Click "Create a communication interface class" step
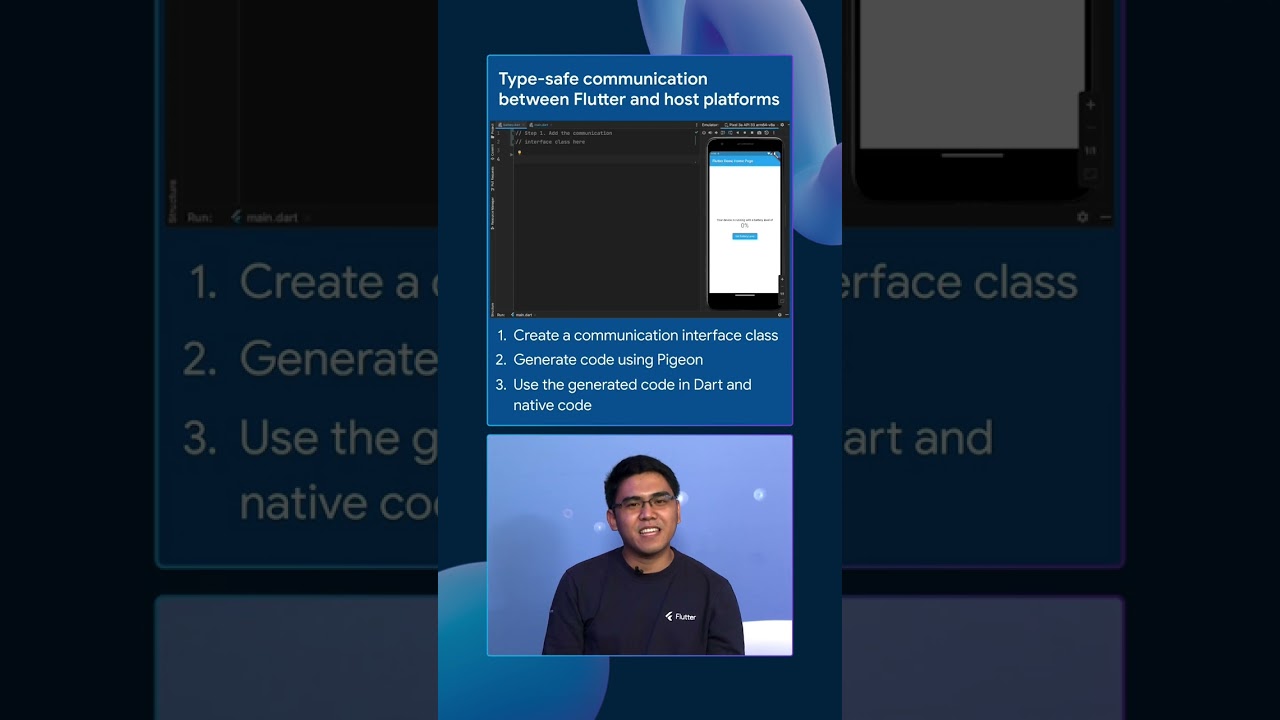 [x=646, y=335]
